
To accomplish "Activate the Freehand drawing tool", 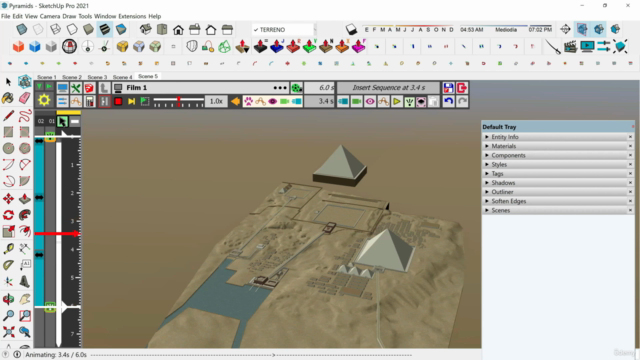I will pos(24,116).
